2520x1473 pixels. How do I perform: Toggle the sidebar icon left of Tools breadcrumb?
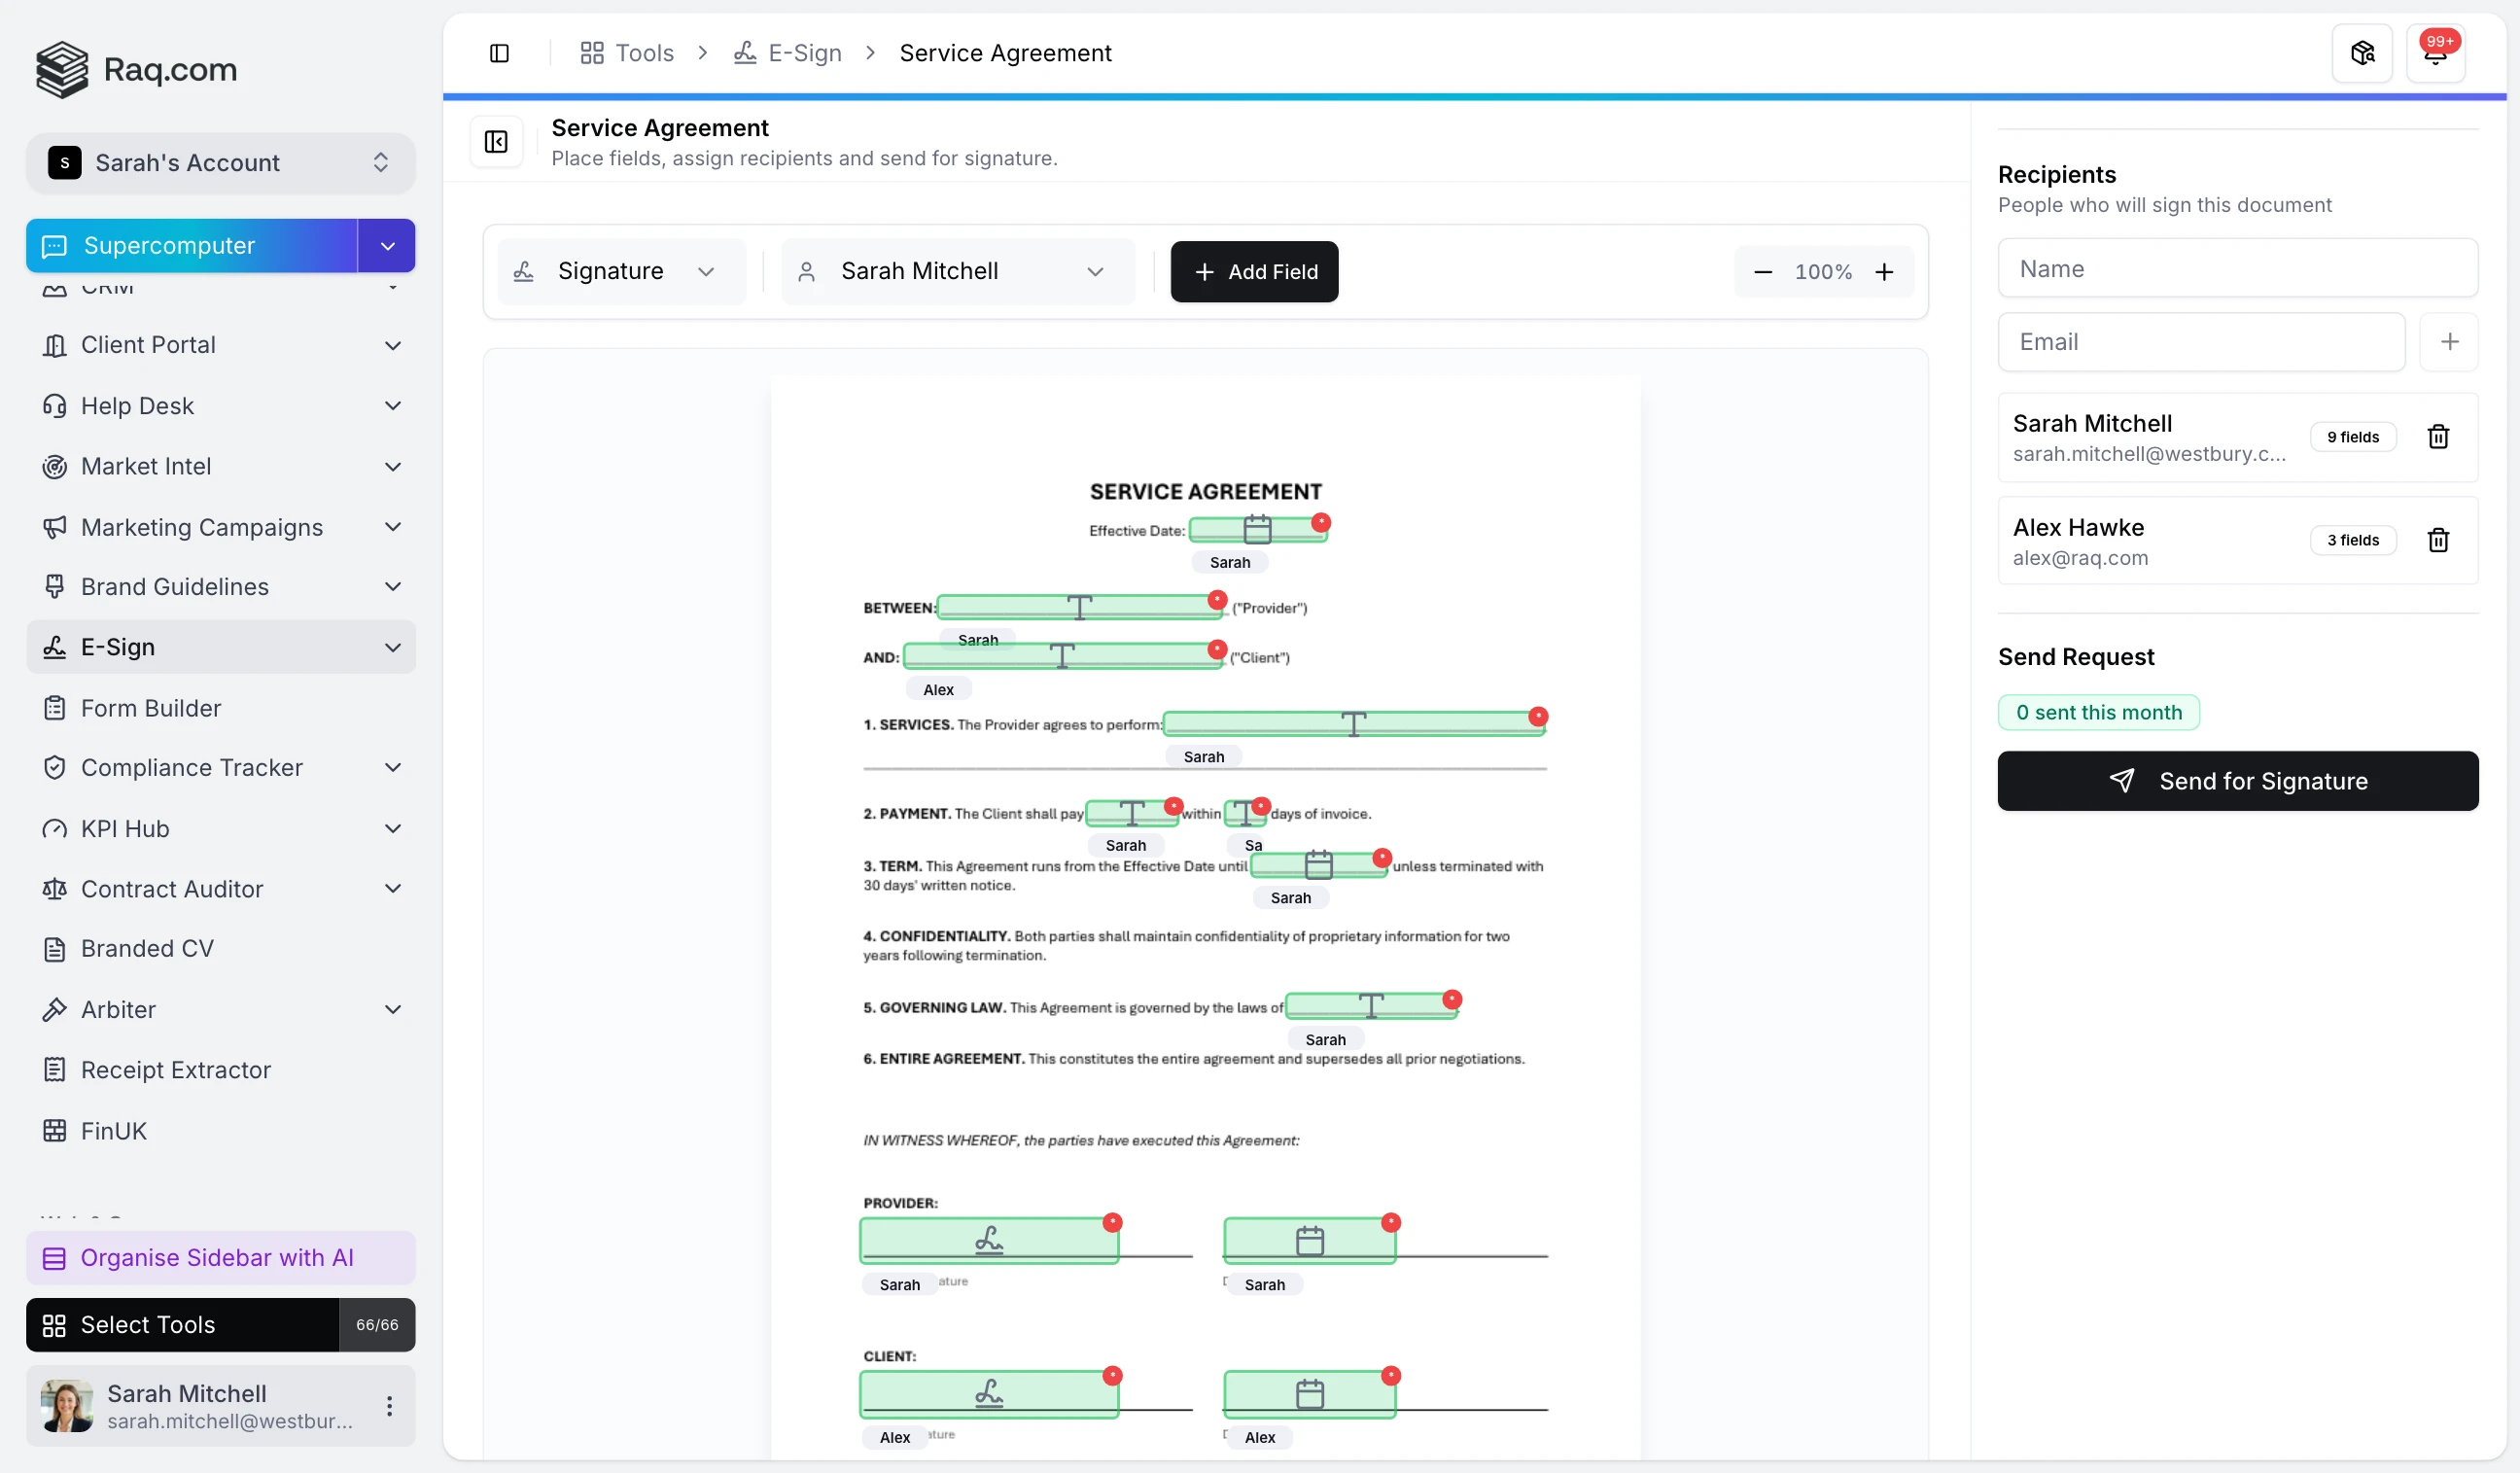point(499,53)
